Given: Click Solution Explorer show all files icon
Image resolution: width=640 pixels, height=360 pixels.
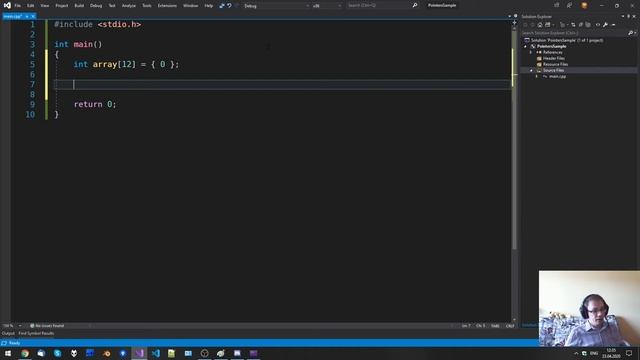Looking at the screenshot, I should coord(588,25).
